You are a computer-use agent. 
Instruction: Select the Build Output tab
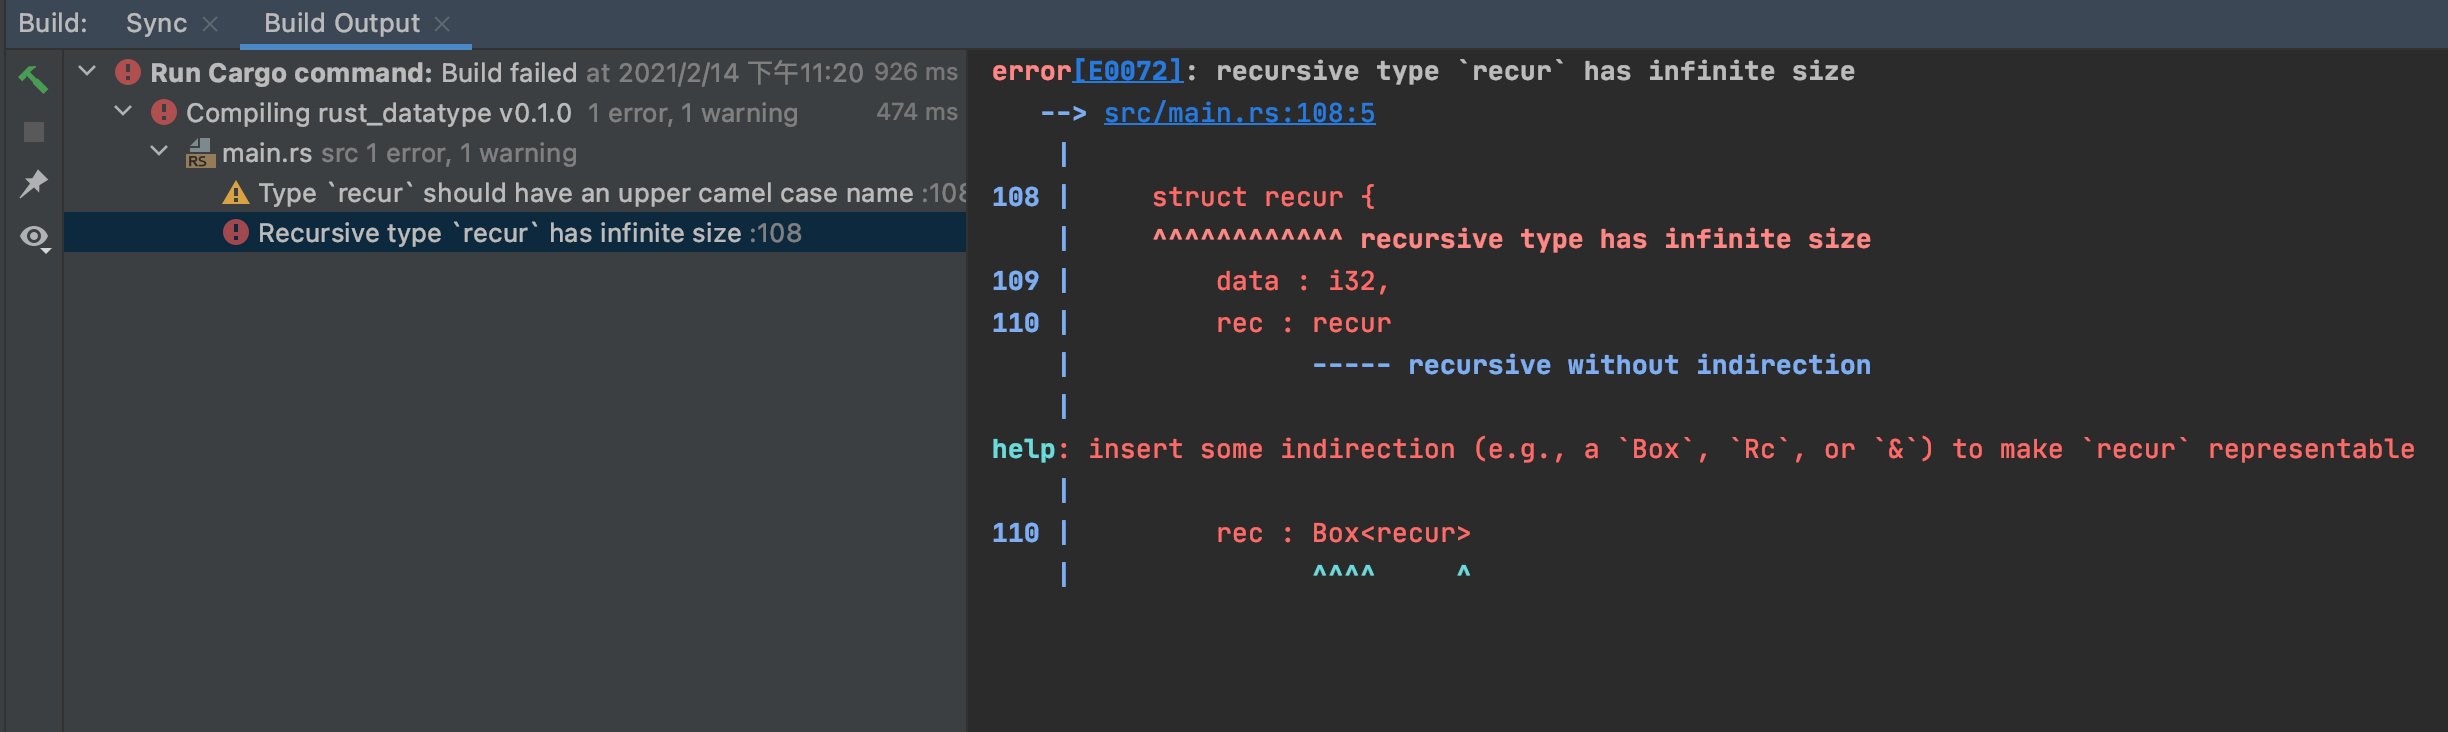(342, 23)
